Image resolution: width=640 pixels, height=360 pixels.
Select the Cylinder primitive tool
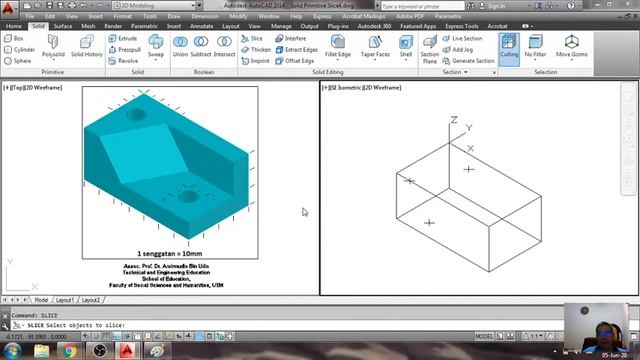click(x=19, y=50)
